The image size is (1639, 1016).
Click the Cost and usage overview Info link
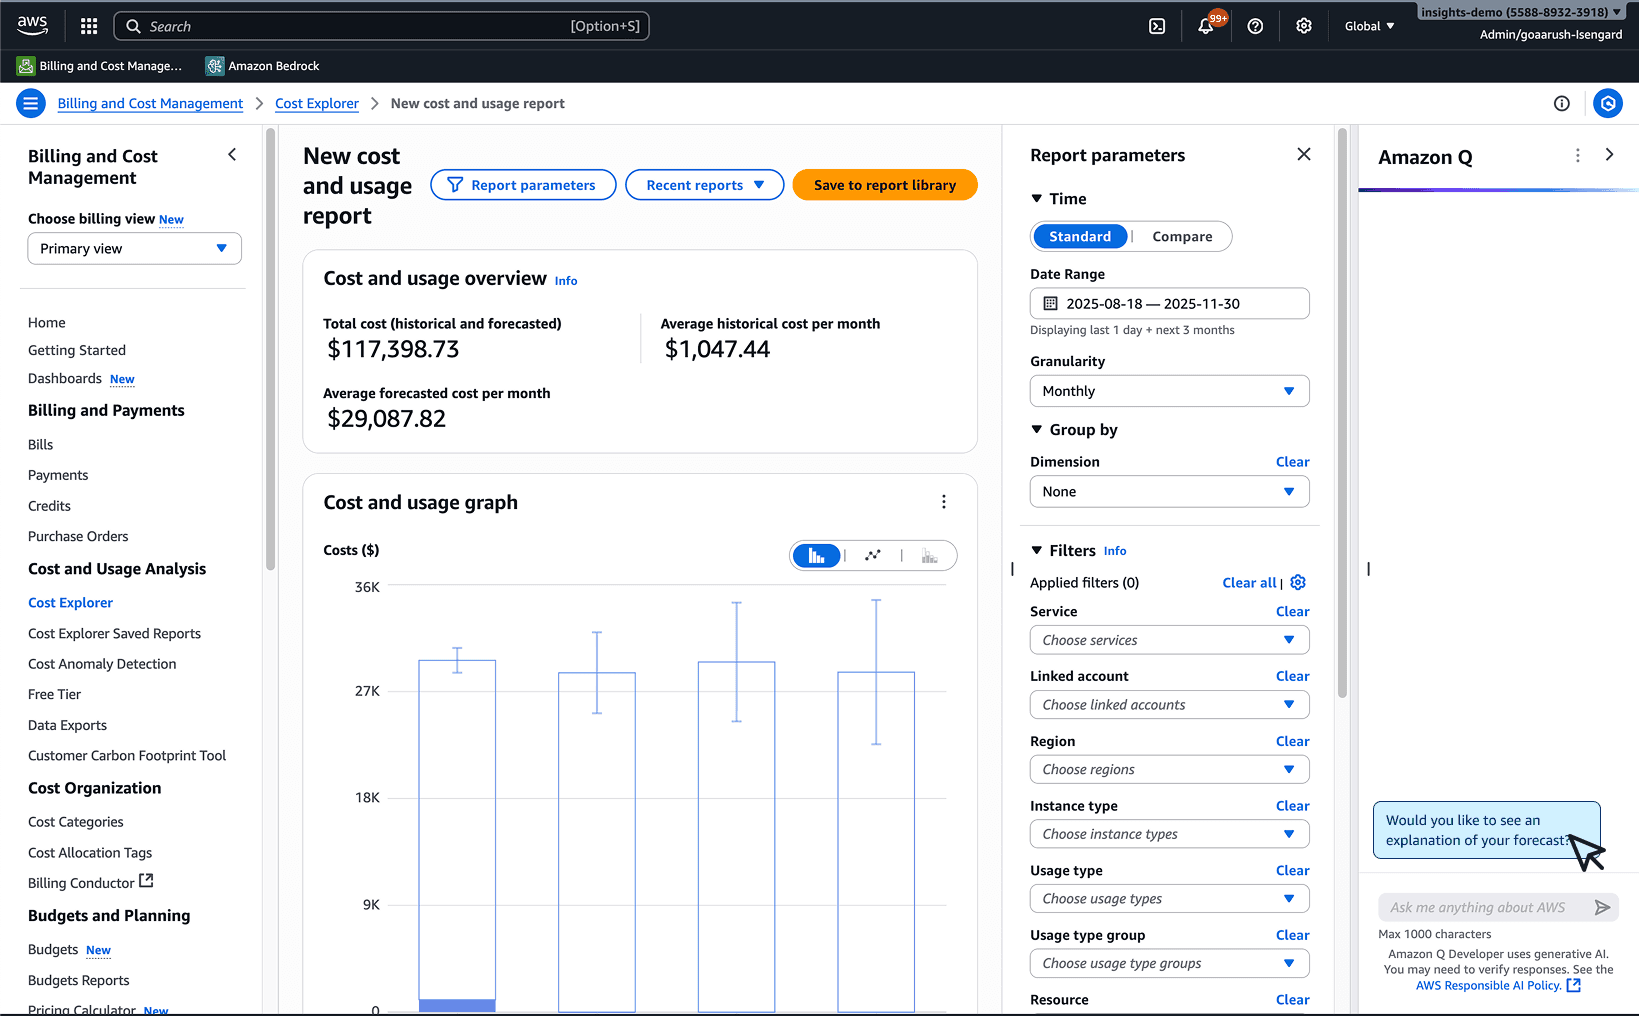point(566,281)
